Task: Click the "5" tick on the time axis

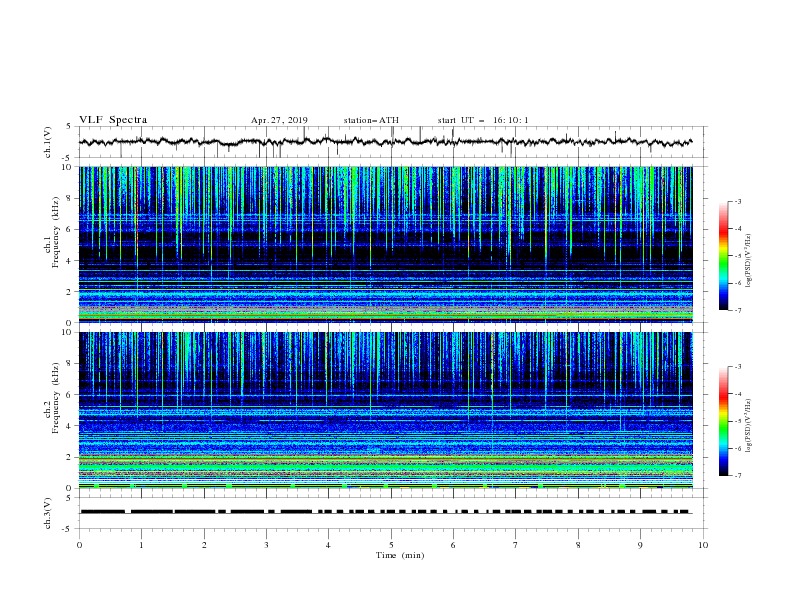Action: (x=391, y=545)
